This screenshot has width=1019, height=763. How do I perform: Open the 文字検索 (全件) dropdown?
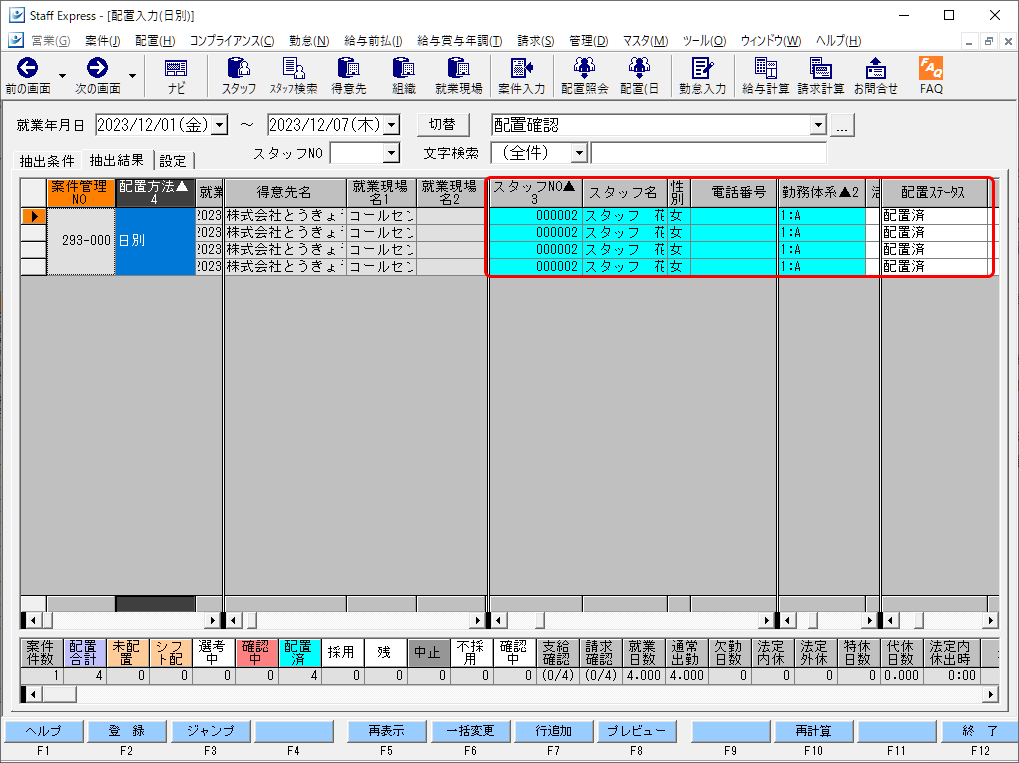click(579, 153)
